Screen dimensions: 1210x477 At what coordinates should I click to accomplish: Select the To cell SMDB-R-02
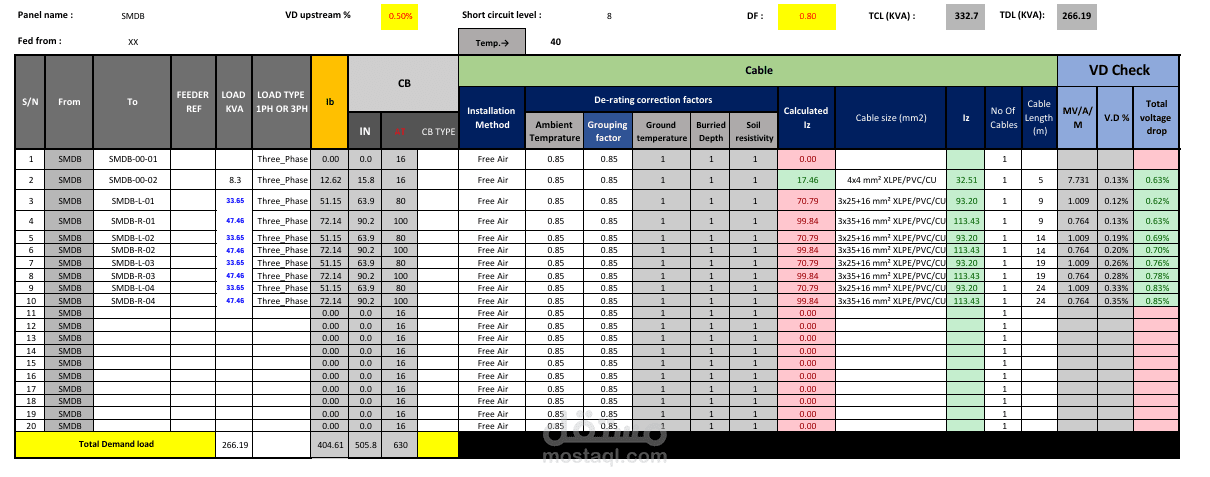click(x=132, y=250)
